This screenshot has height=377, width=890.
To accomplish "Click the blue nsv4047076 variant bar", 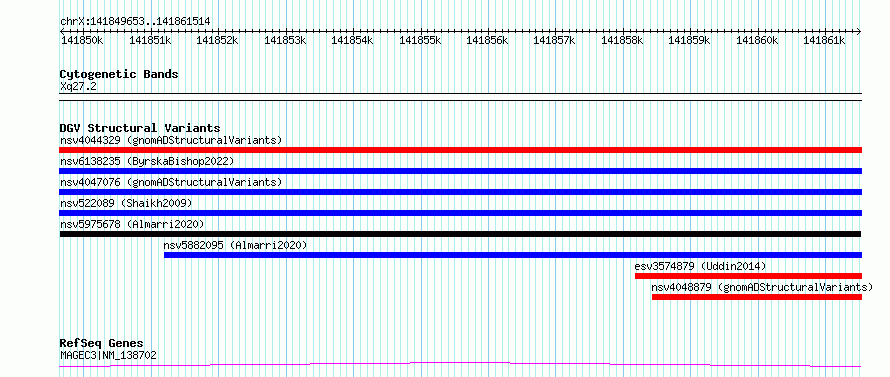I will (x=460, y=192).
